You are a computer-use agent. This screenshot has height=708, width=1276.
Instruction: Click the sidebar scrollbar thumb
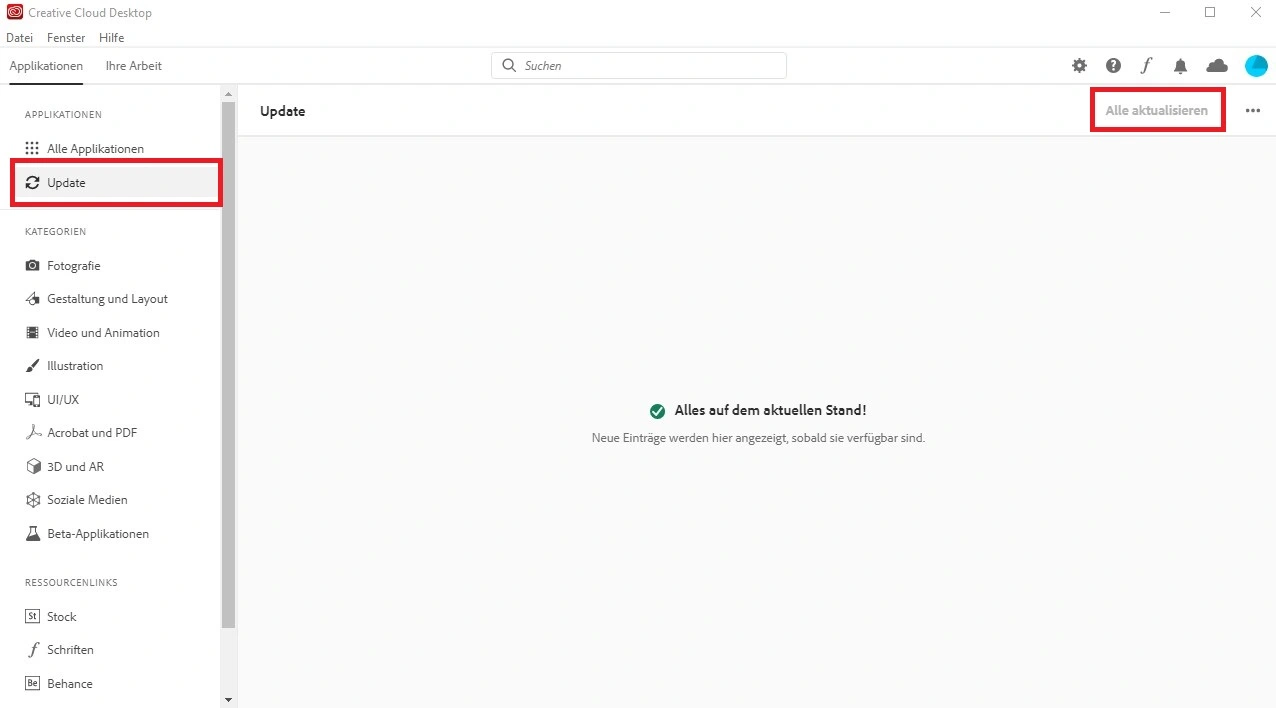(x=228, y=363)
